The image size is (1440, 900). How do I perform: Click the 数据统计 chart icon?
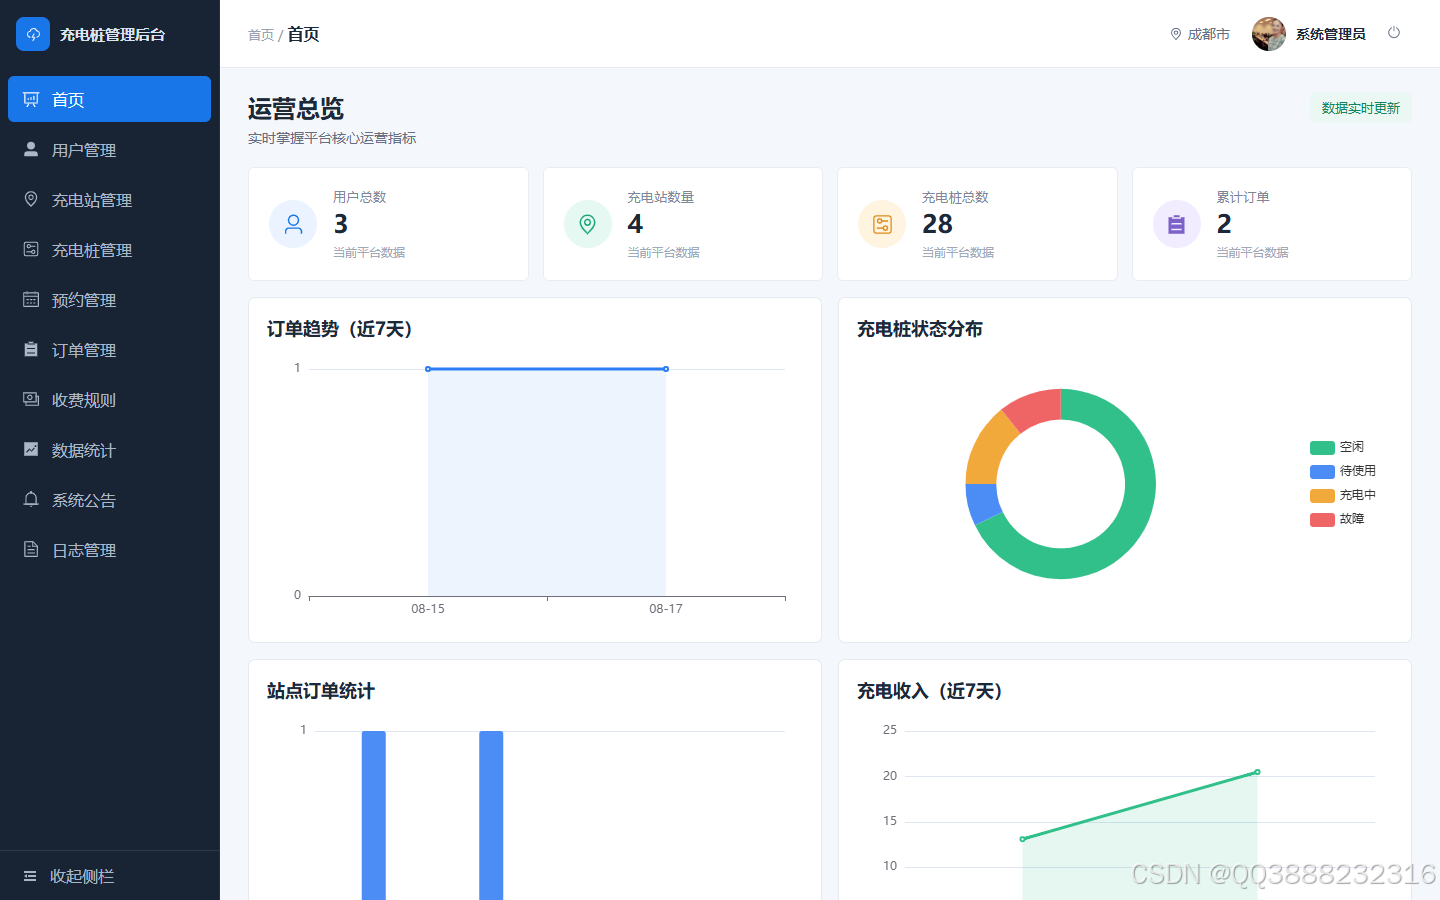(x=31, y=449)
